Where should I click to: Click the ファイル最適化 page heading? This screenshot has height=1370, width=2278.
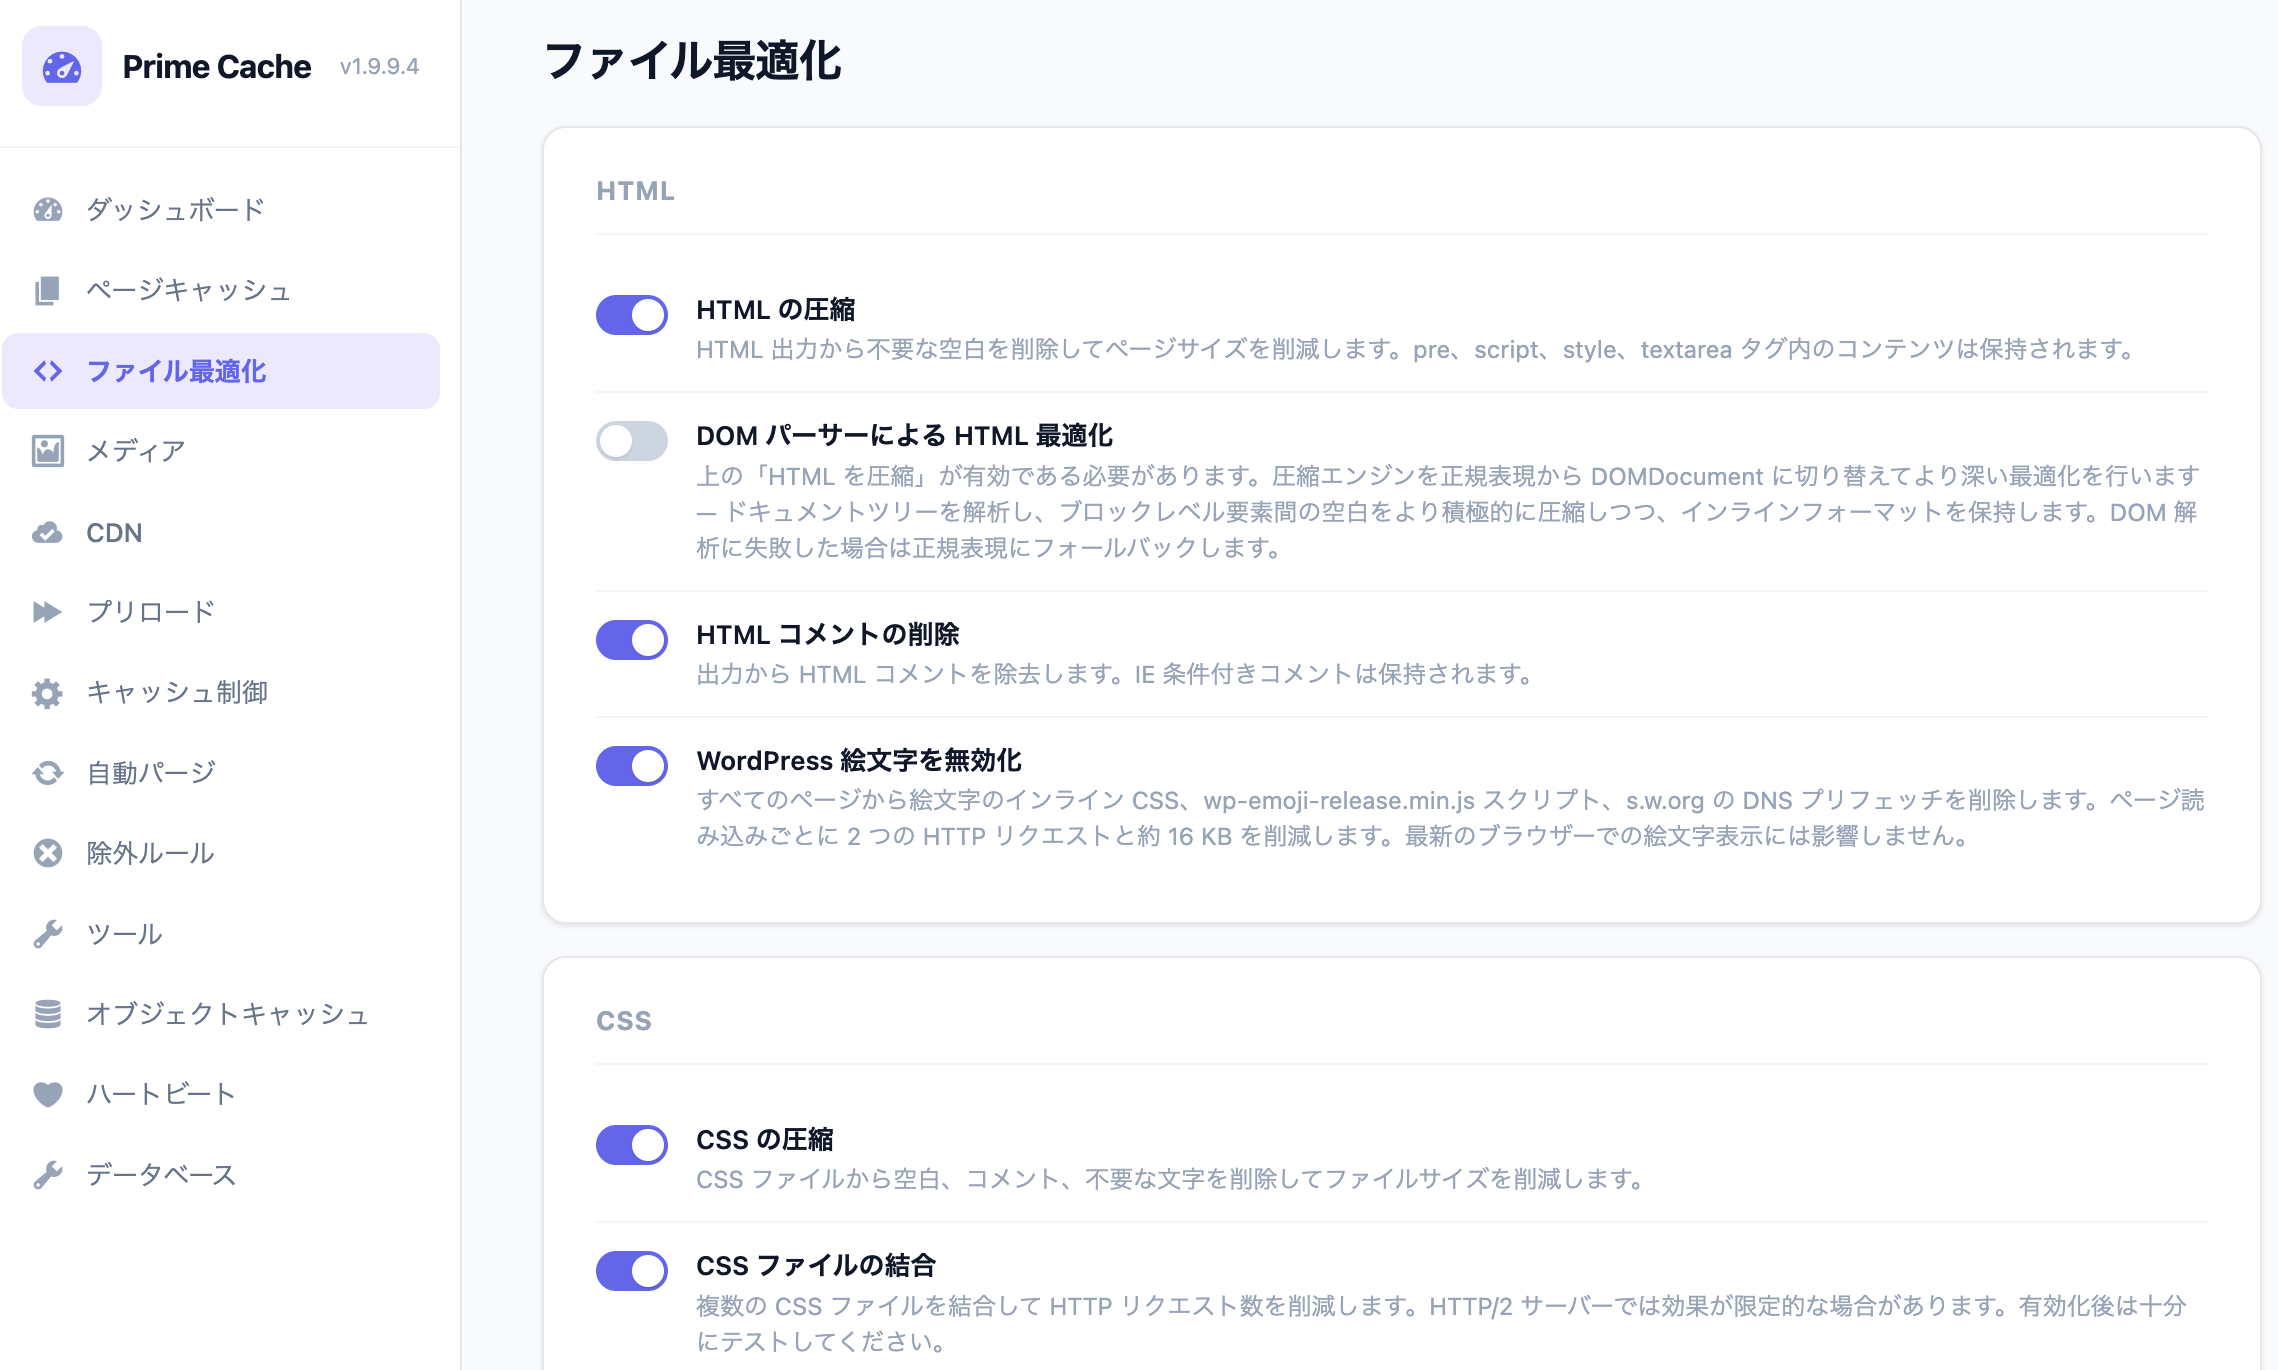tap(693, 60)
